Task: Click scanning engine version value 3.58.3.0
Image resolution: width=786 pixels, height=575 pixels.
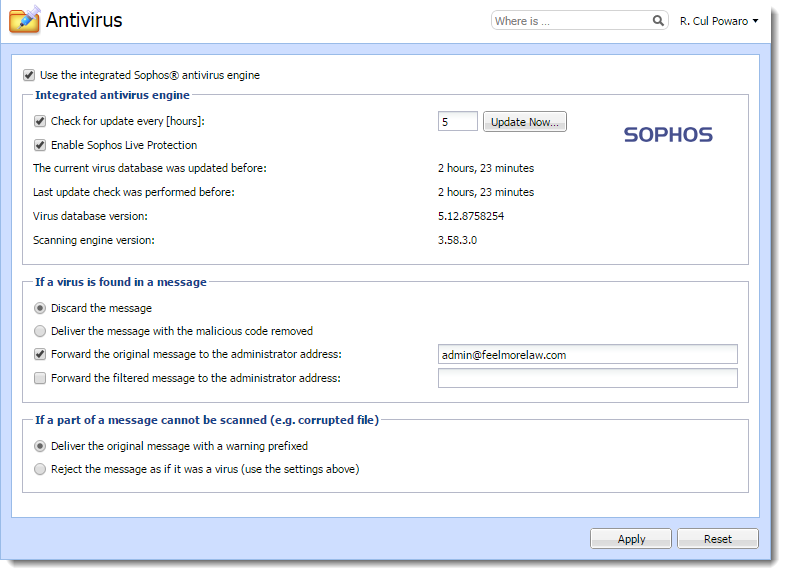Action: (x=458, y=240)
